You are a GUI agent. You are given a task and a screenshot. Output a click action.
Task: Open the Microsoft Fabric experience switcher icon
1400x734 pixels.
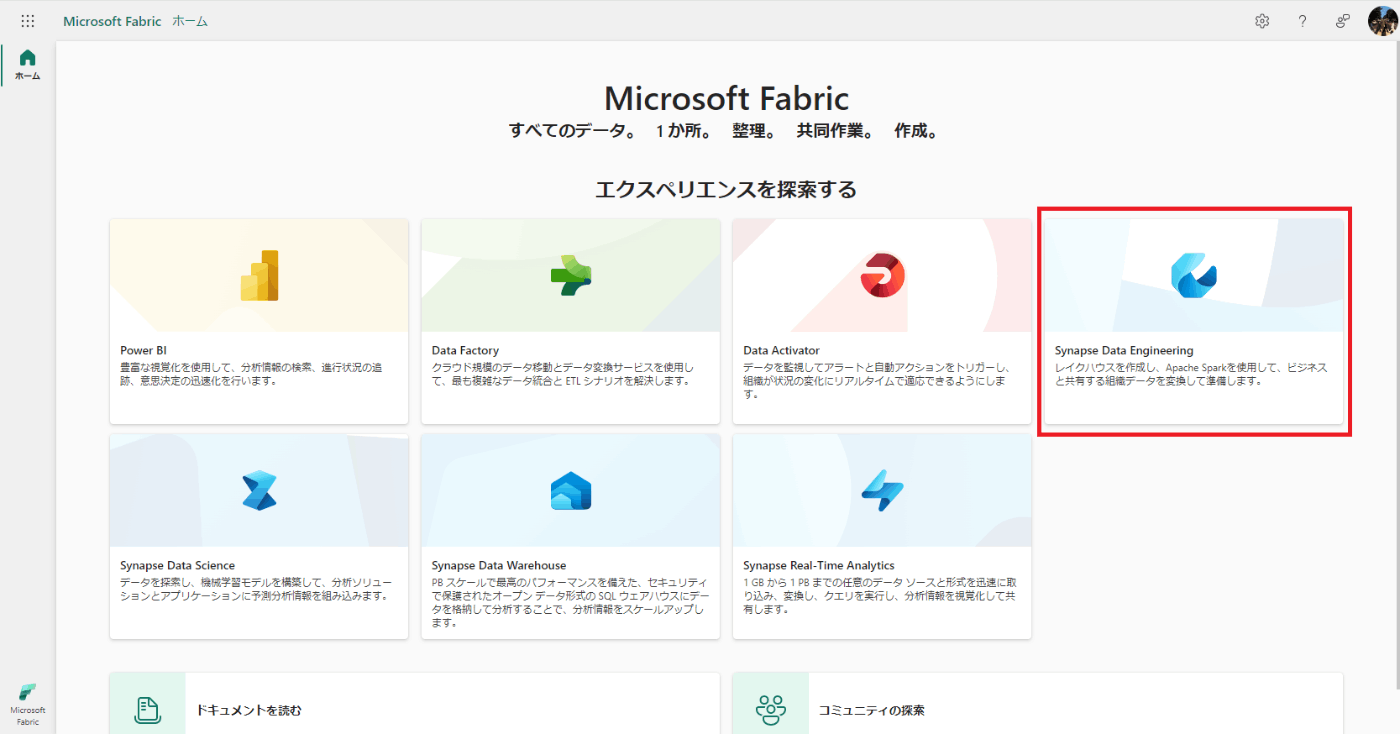point(28,704)
